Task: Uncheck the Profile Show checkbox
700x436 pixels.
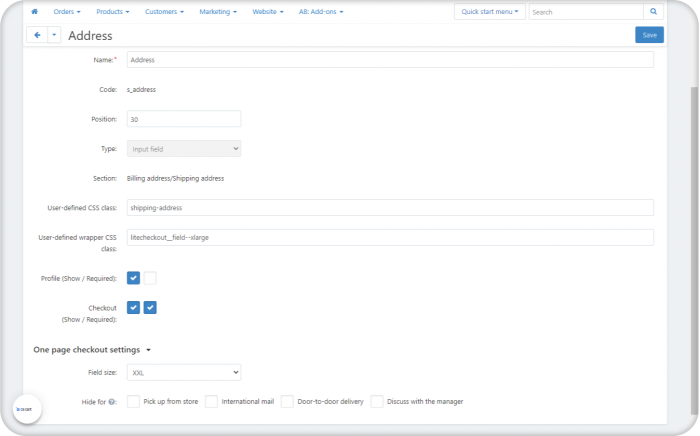Action: (x=133, y=278)
